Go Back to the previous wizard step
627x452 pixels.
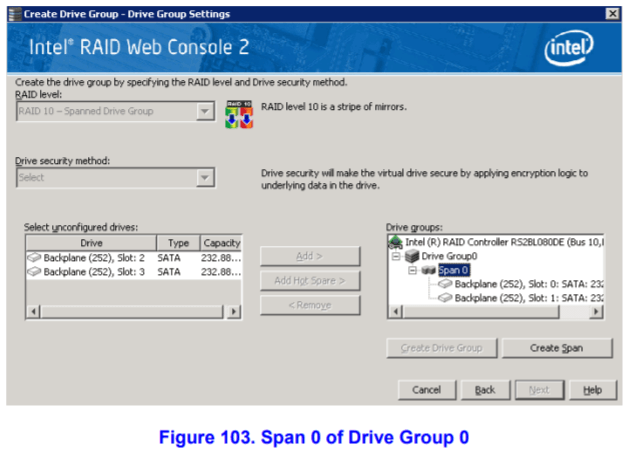point(485,390)
